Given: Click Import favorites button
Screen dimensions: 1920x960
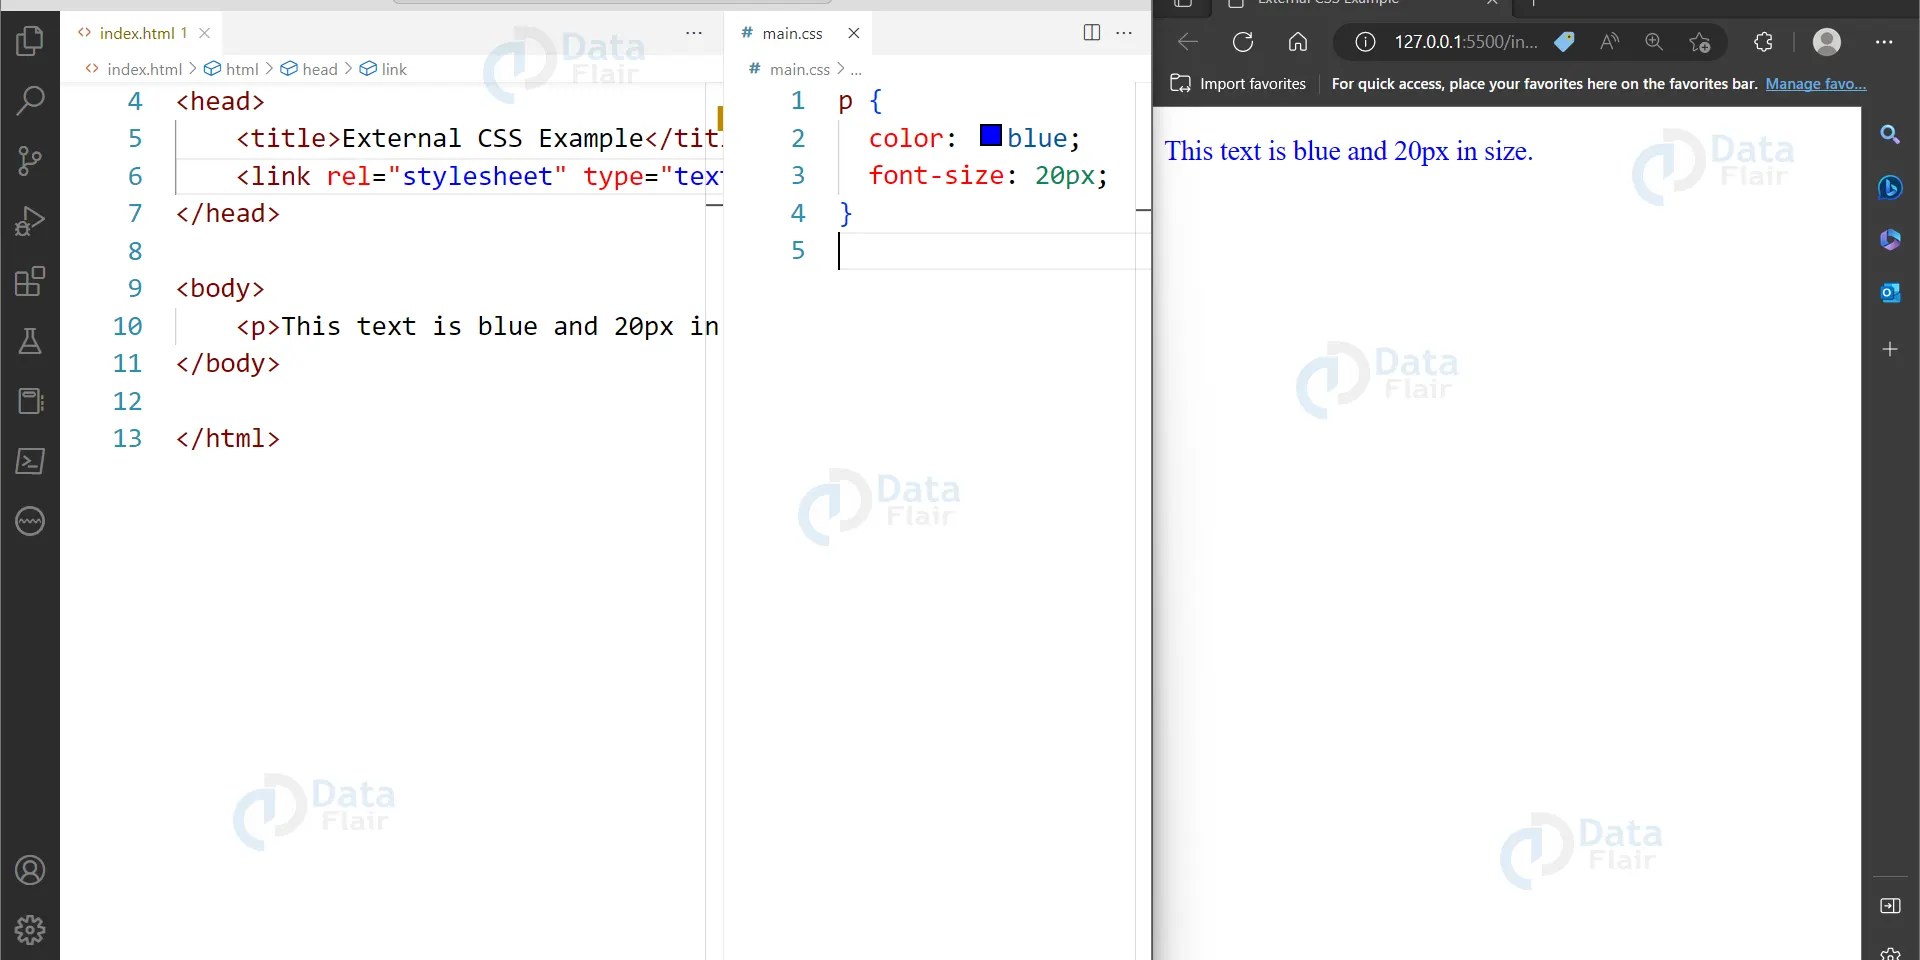Looking at the screenshot, I should [x=1238, y=84].
